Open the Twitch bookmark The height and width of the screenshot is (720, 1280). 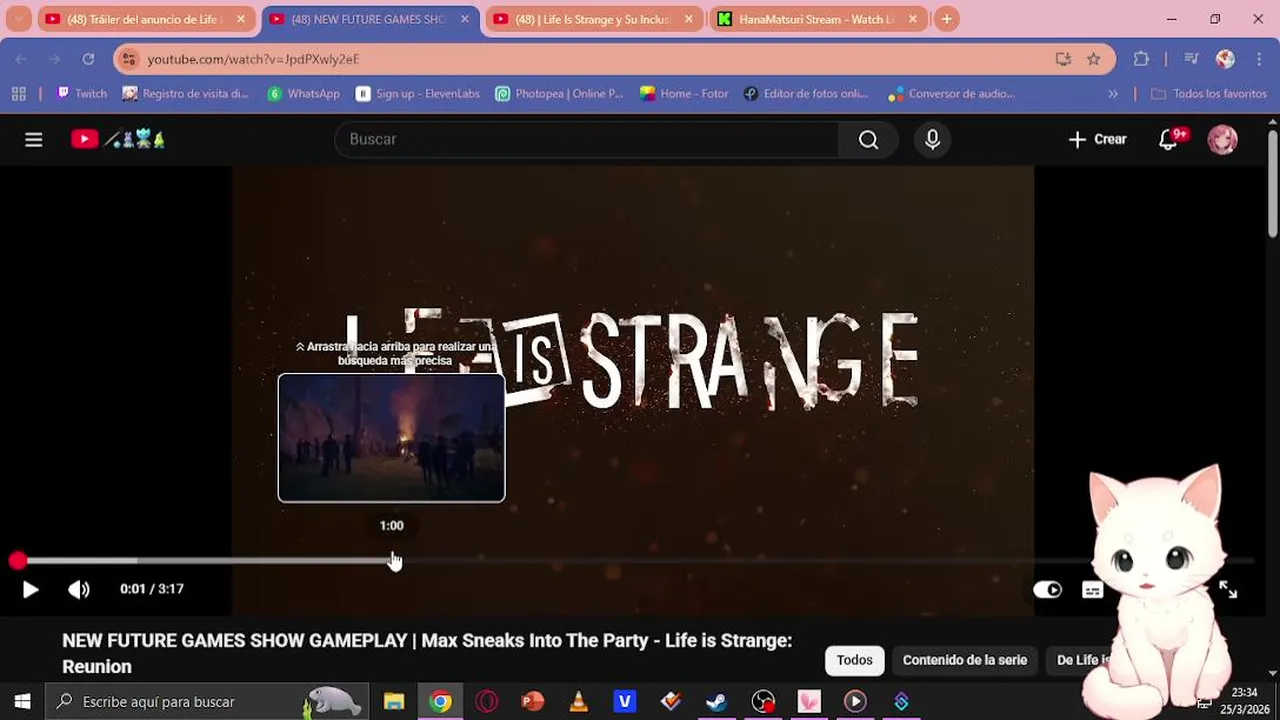(x=82, y=94)
